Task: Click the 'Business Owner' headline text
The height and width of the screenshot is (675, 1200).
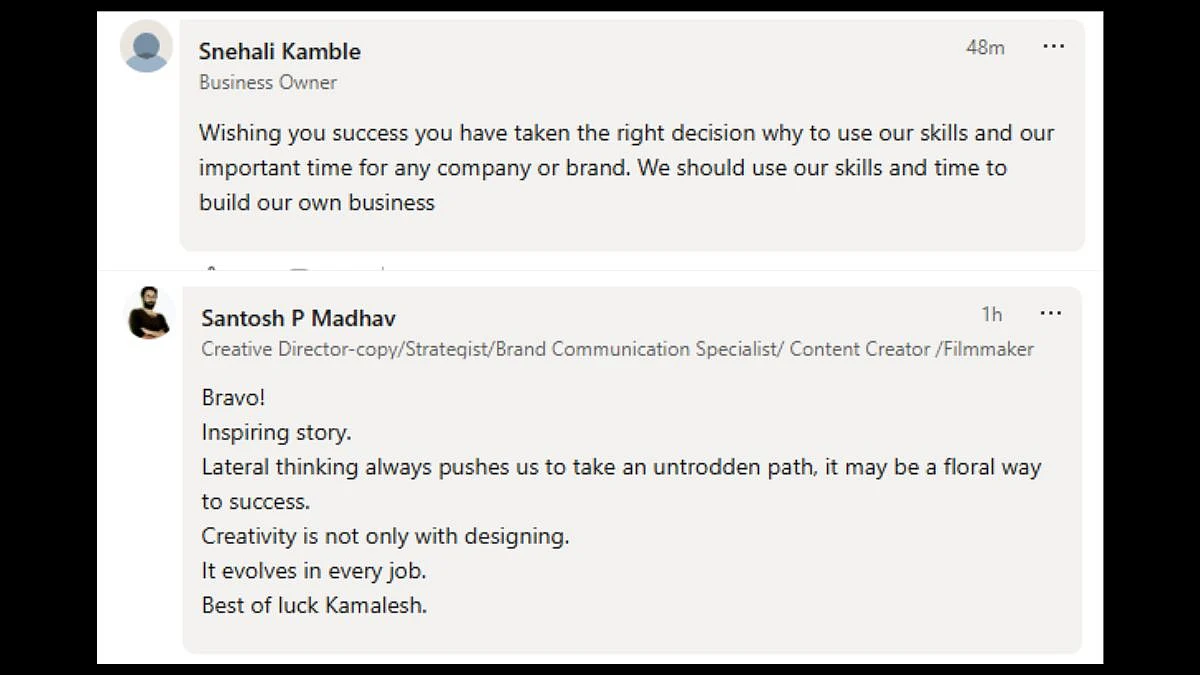Action: tap(268, 82)
